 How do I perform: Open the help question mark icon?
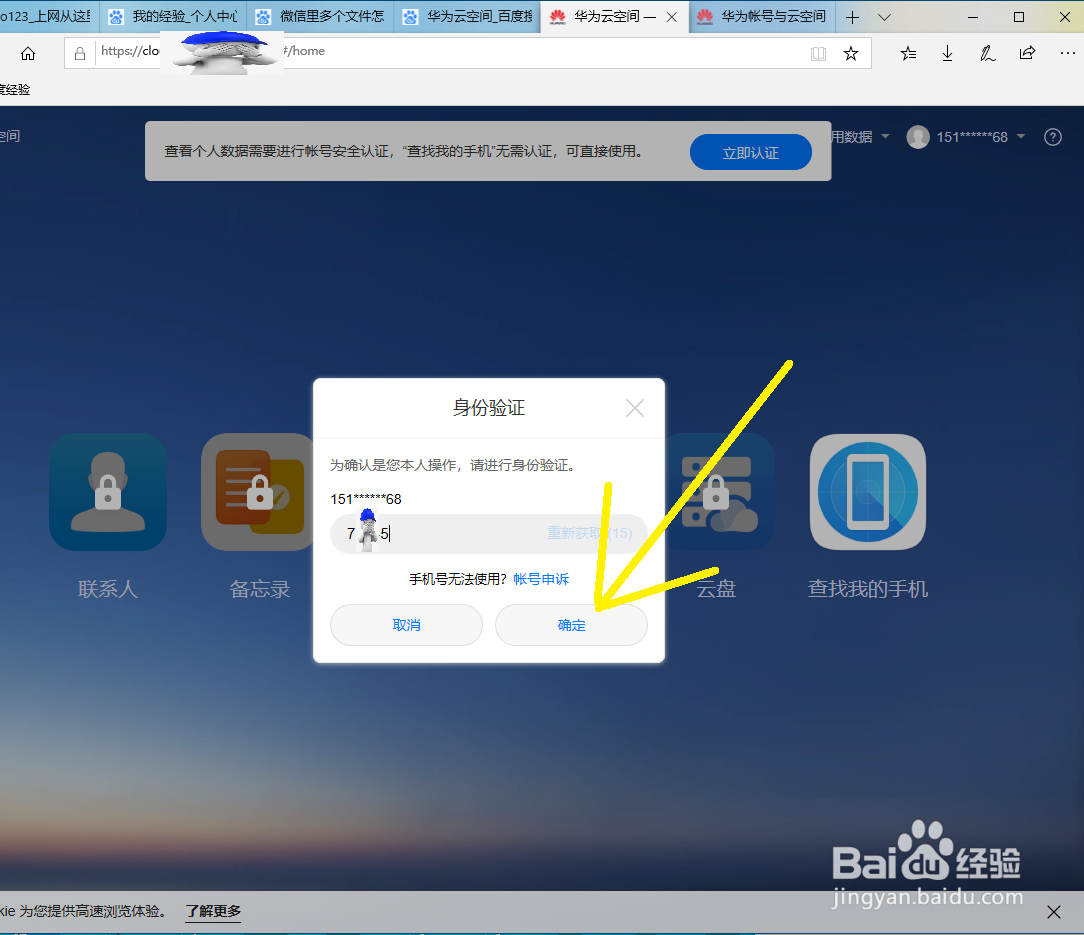(1053, 137)
